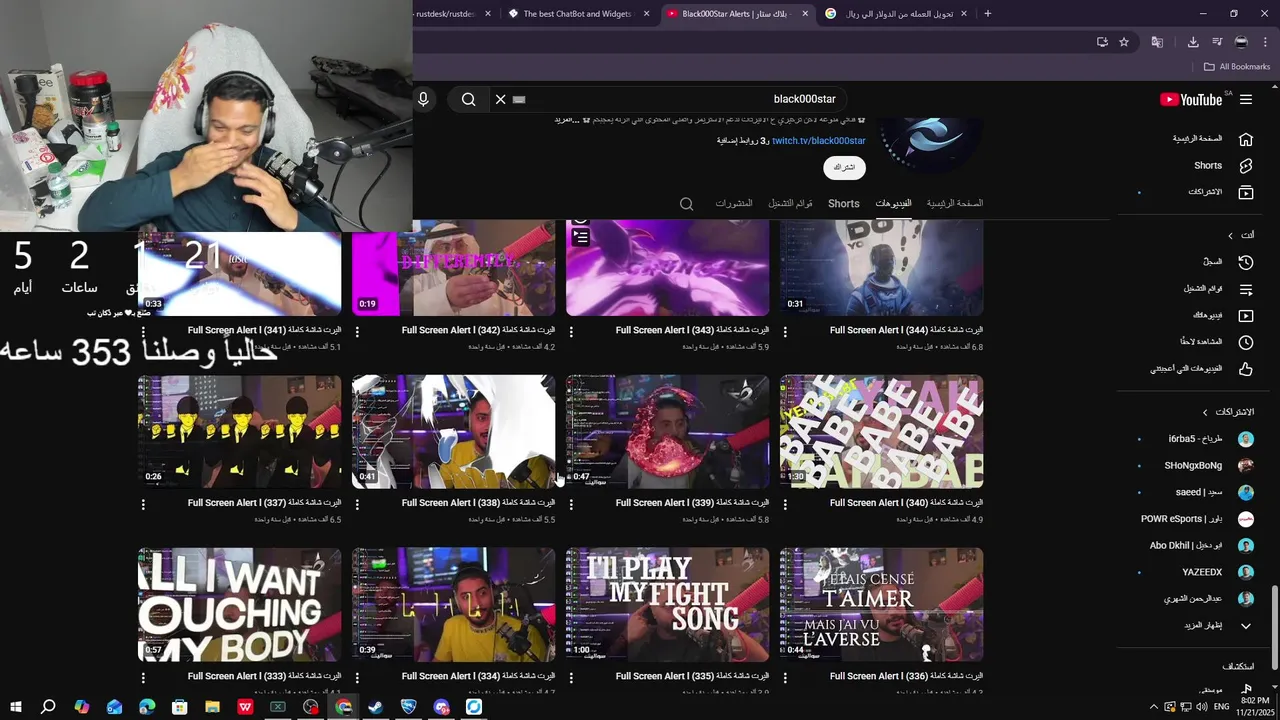Play the Full Screen Alert 340 BABE thumbnail
1280x720 pixels.
(x=881, y=432)
